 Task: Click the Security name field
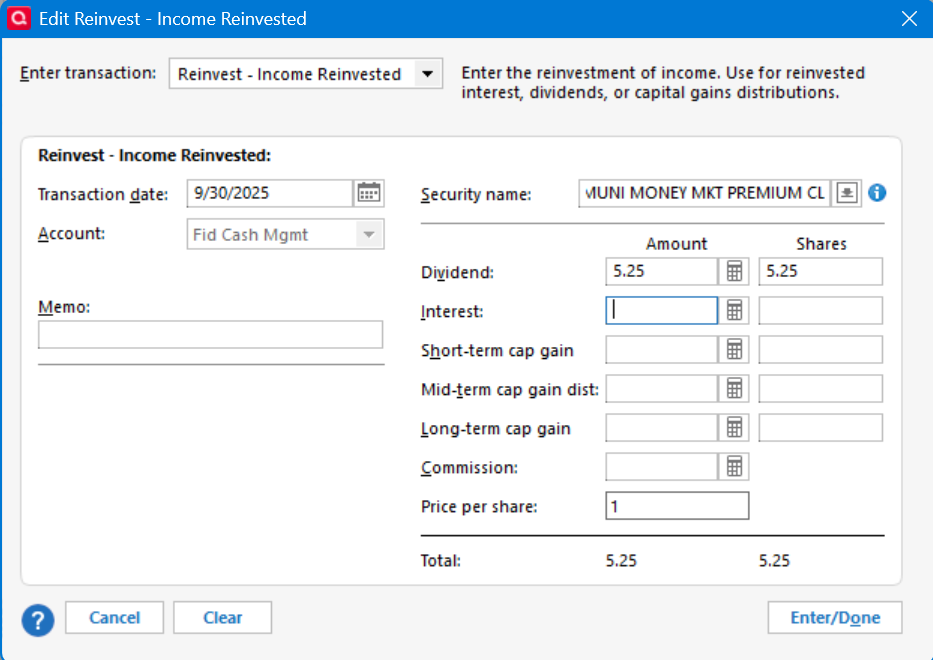point(705,193)
